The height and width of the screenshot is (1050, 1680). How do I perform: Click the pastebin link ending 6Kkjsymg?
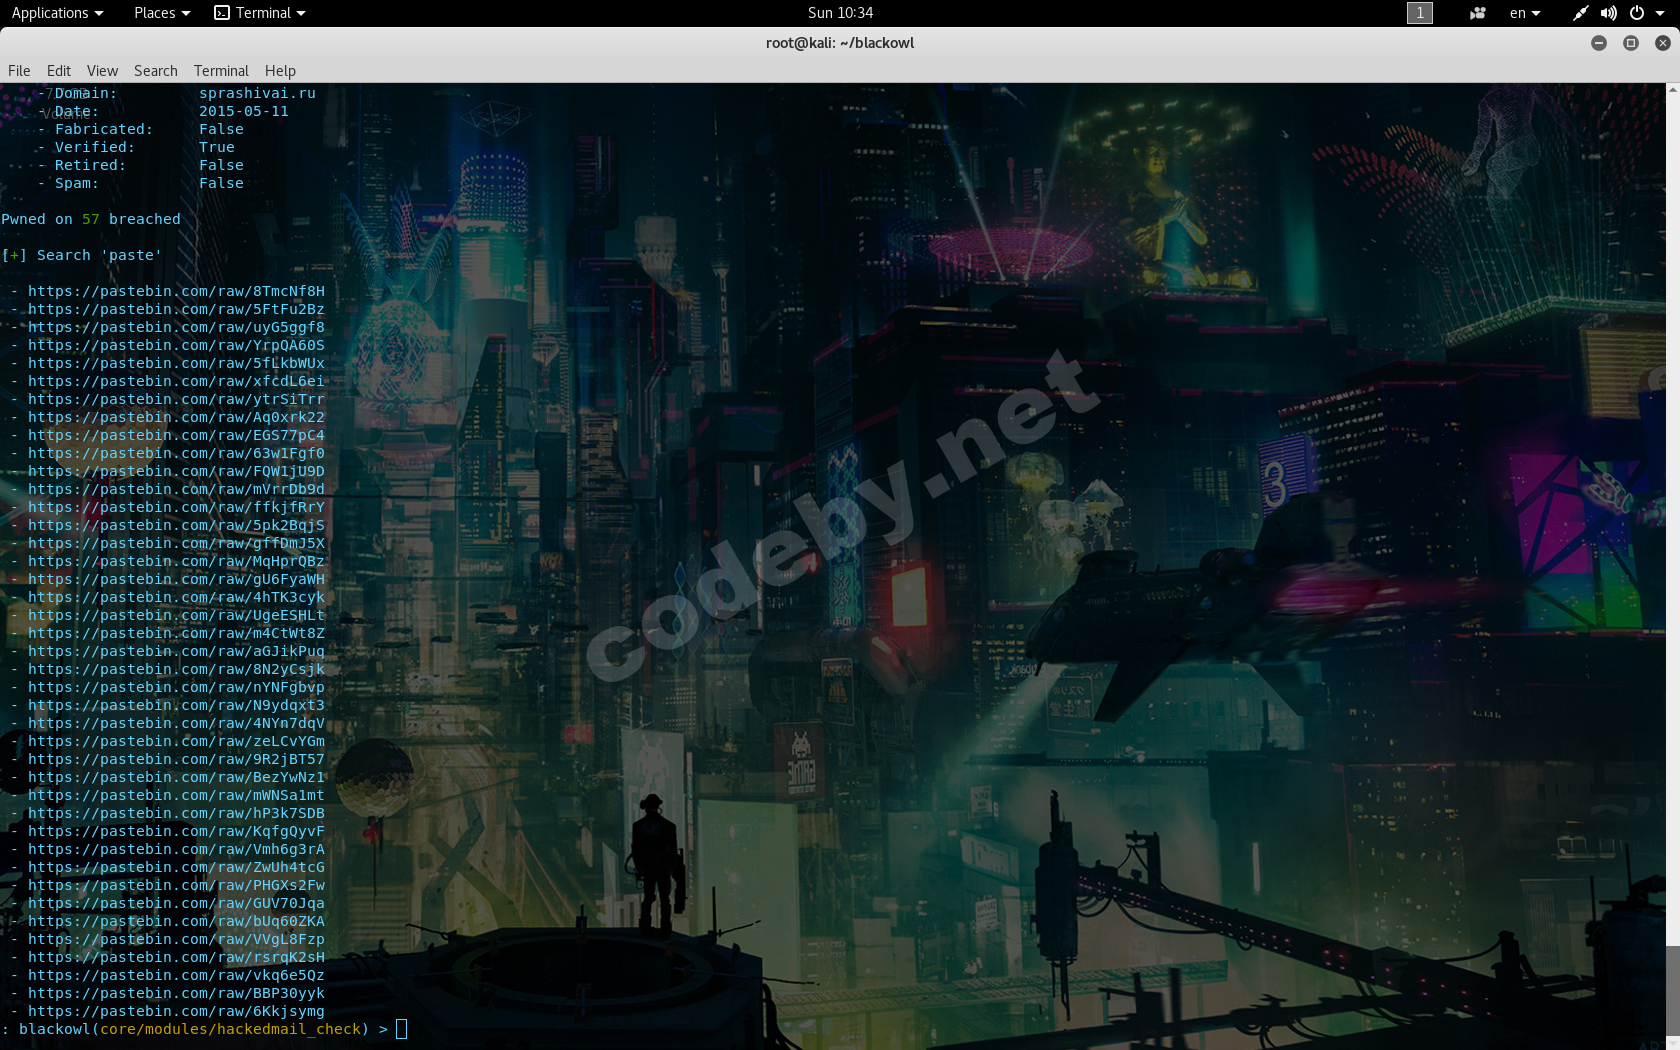[176, 1011]
